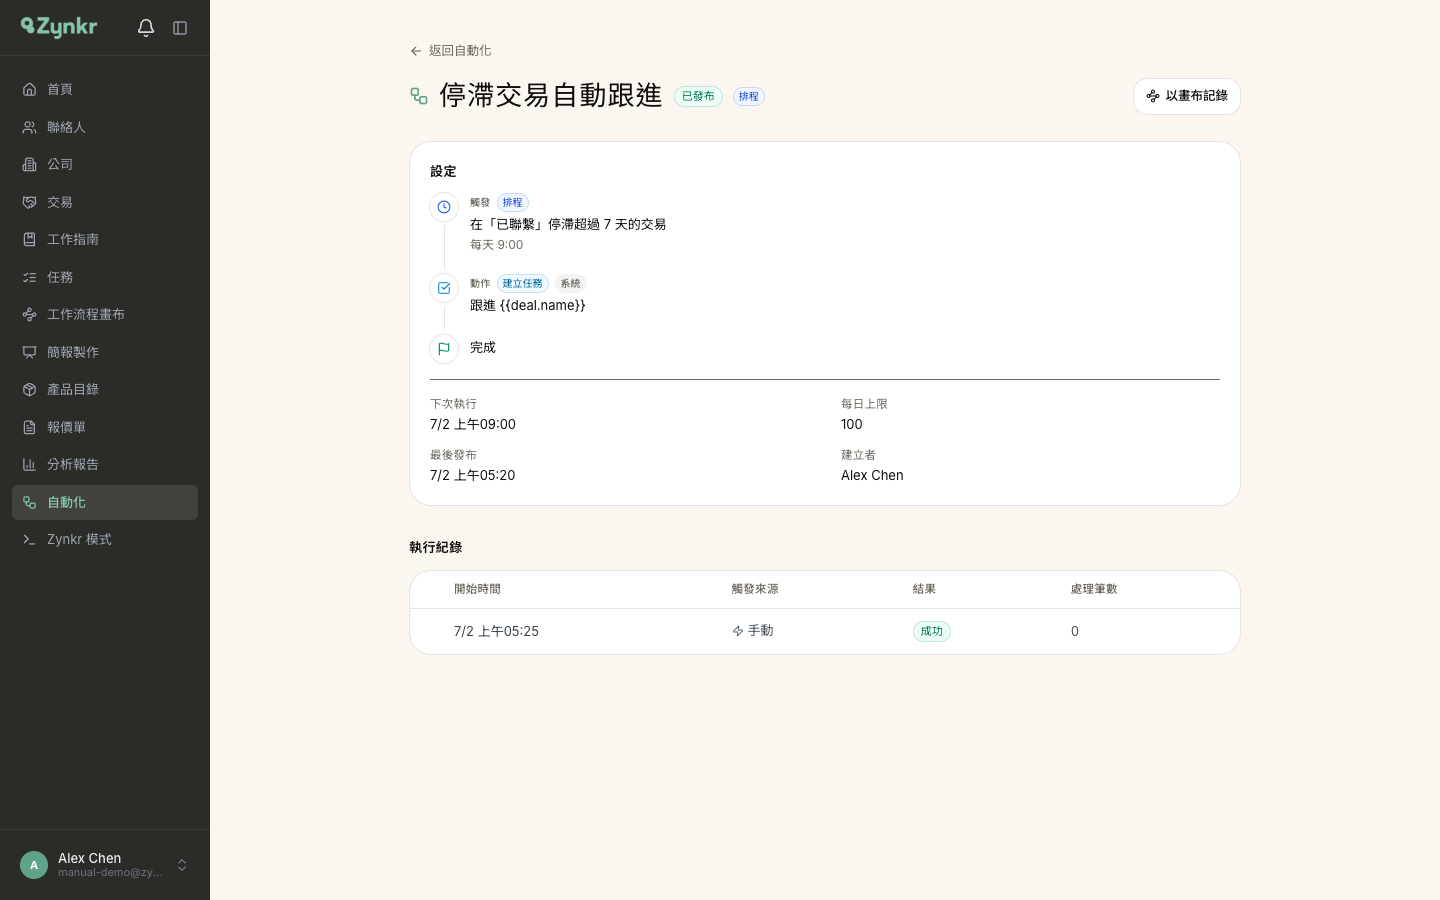Screen dimensions: 1440x900
Task: Click the lightning icon beside 手動
Action: point(738,631)
